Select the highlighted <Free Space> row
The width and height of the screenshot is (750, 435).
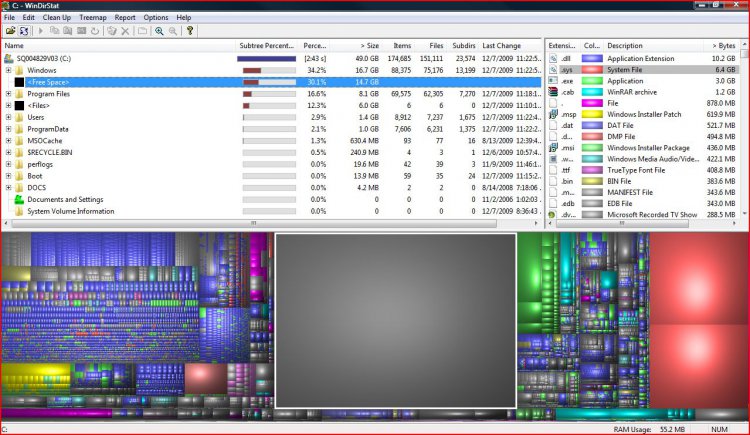pos(272,82)
